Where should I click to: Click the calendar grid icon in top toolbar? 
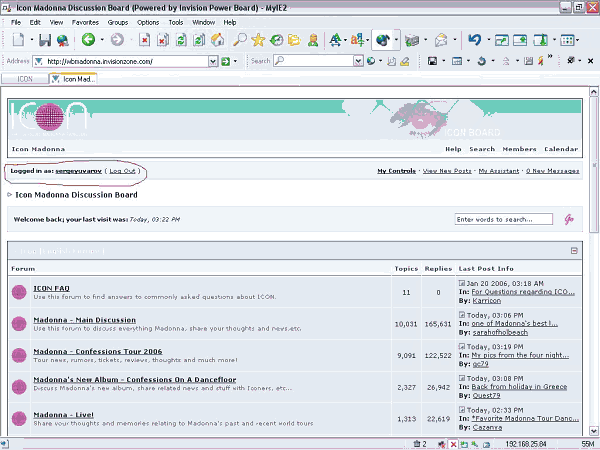click(x=567, y=40)
